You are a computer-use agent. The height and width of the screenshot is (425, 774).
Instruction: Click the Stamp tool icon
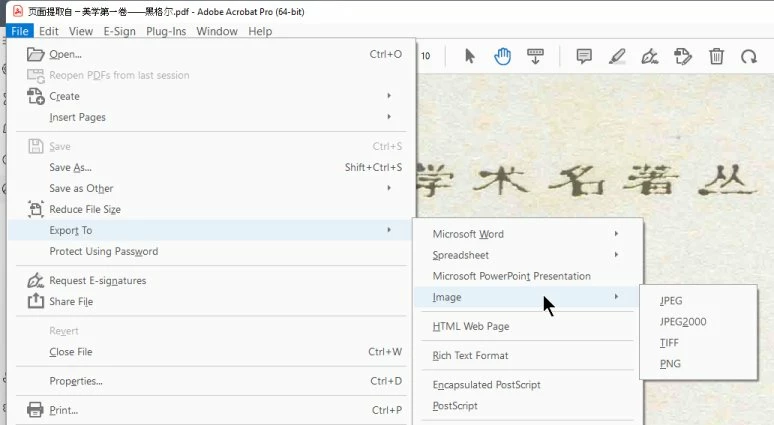(x=683, y=56)
